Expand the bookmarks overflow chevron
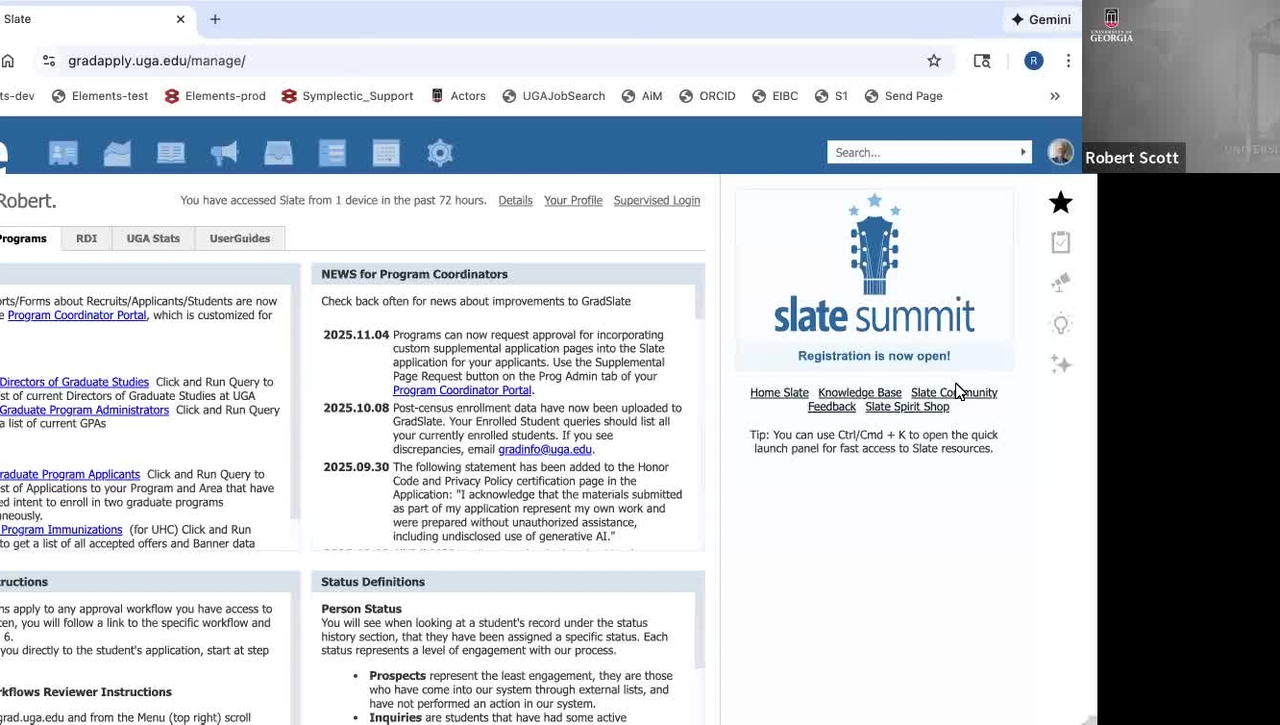 1054,96
